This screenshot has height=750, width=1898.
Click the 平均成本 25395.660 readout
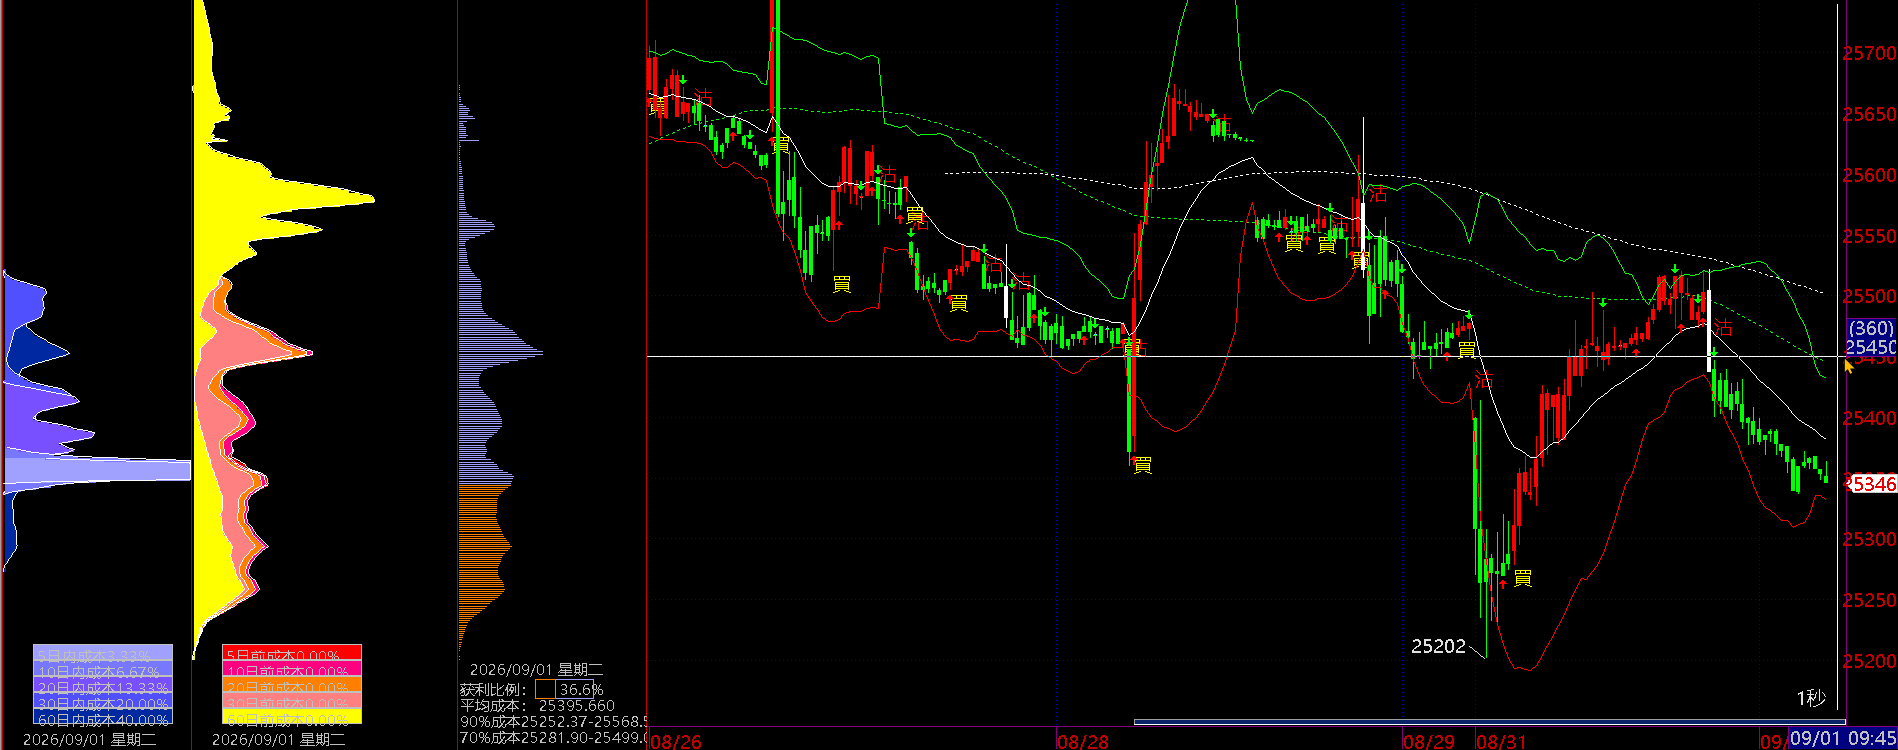pyautogui.click(x=537, y=705)
